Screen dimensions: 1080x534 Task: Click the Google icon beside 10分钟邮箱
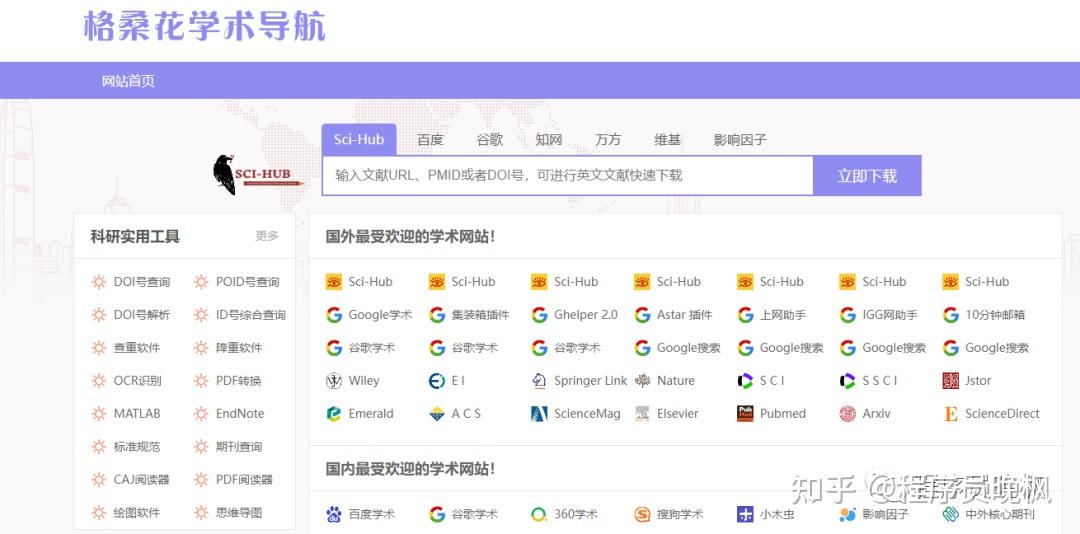click(x=951, y=315)
